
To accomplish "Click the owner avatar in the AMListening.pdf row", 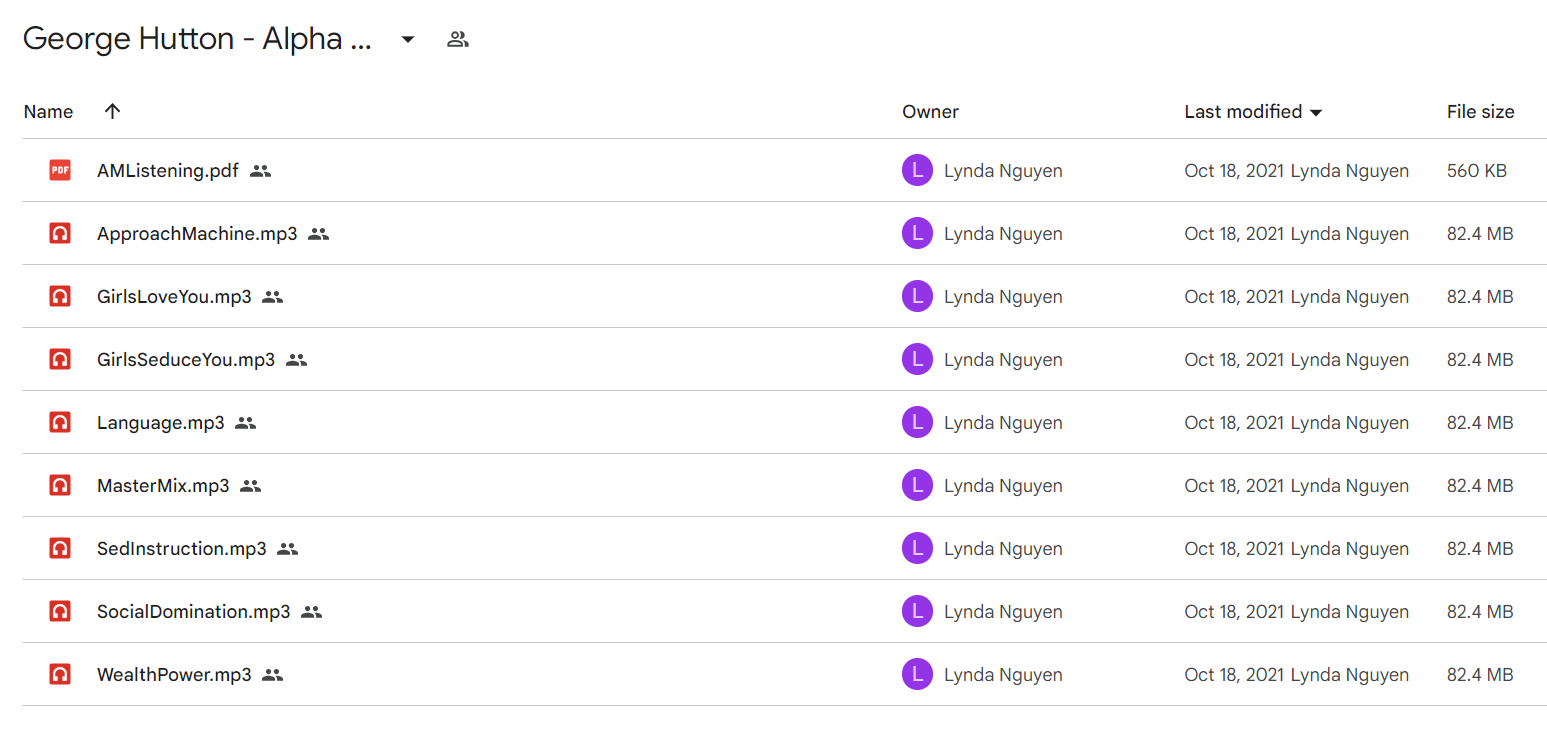I will pos(917,171).
